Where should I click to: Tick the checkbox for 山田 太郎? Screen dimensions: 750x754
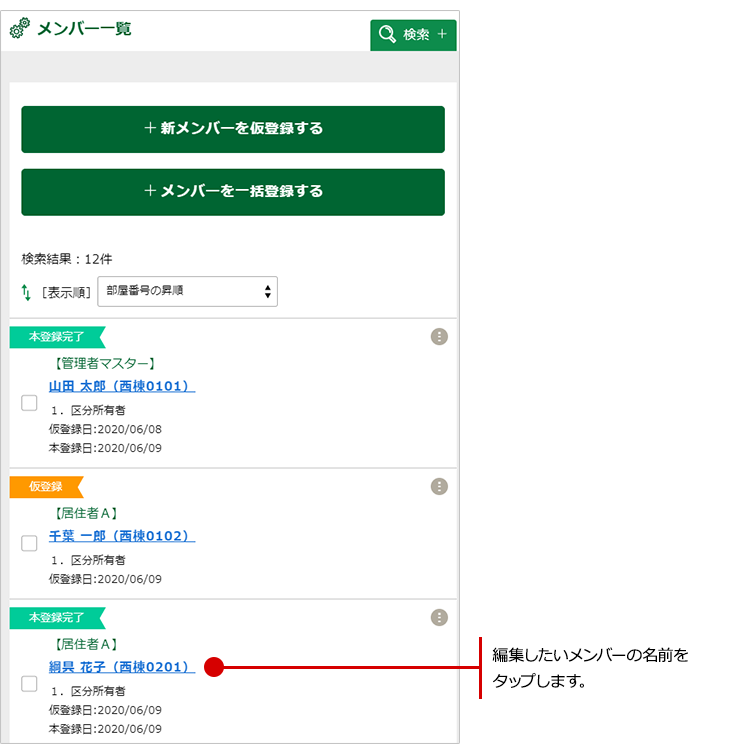pyautogui.click(x=30, y=403)
